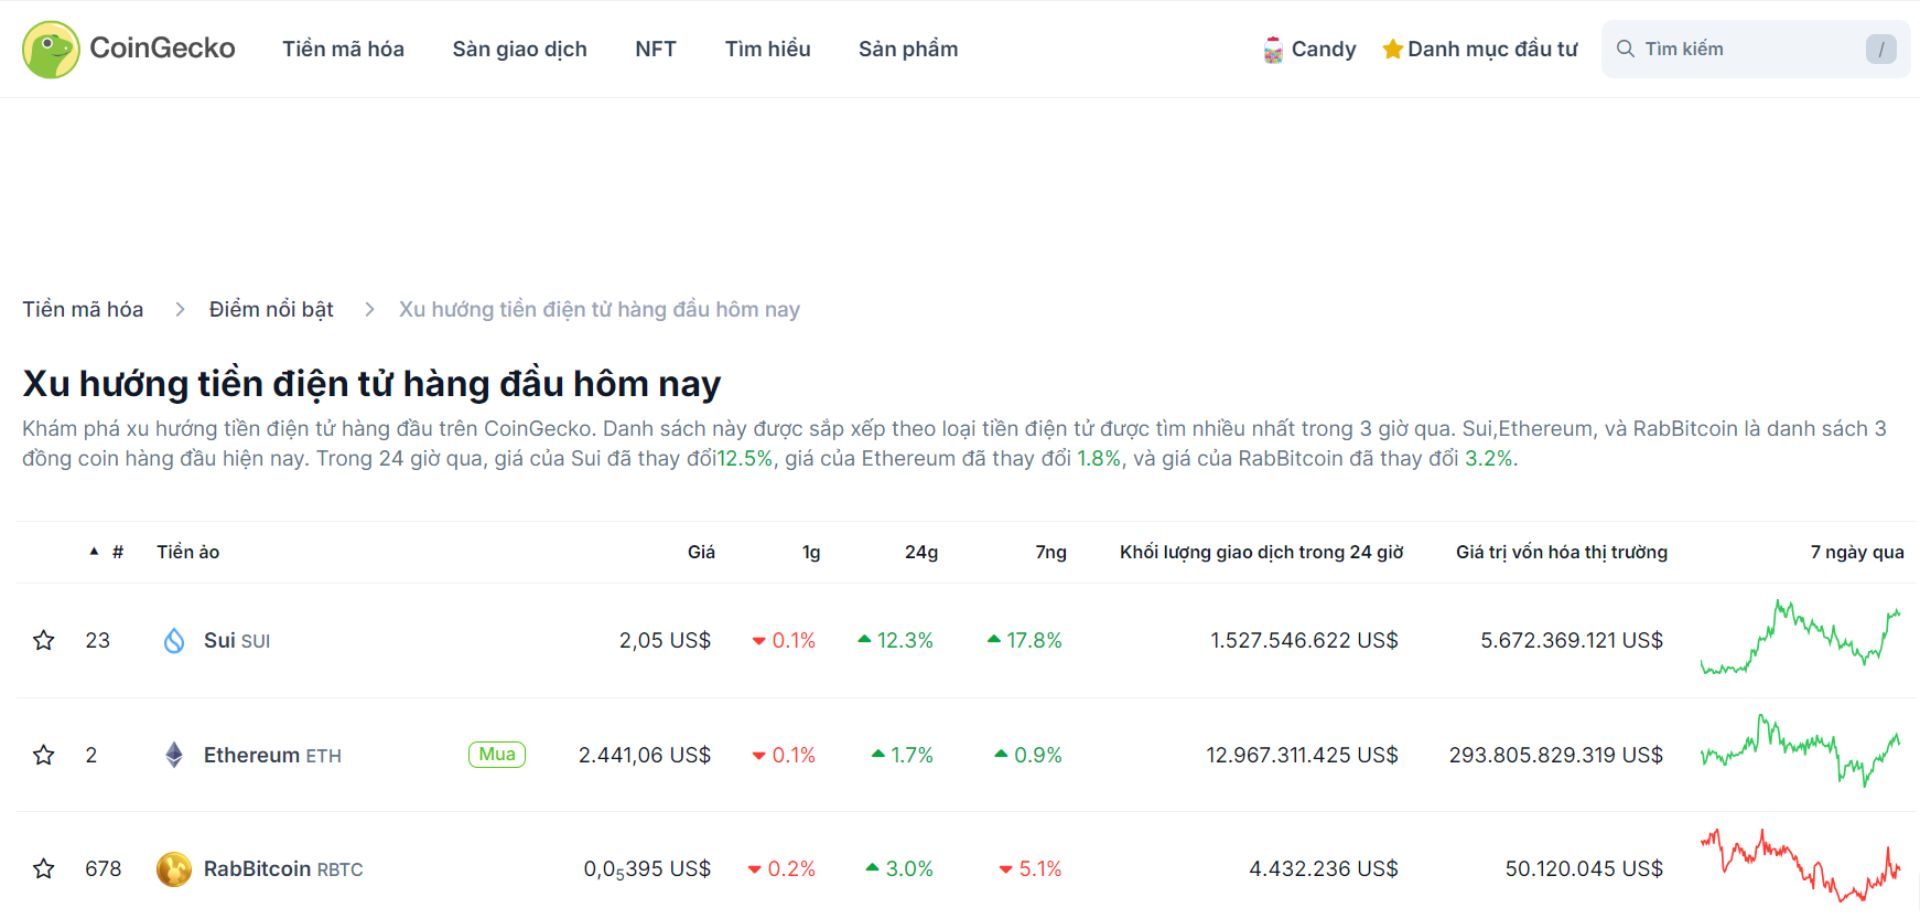Toggle the star next to Ethereum
Screen dimensions: 1920x921
click(x=44, y=755)
